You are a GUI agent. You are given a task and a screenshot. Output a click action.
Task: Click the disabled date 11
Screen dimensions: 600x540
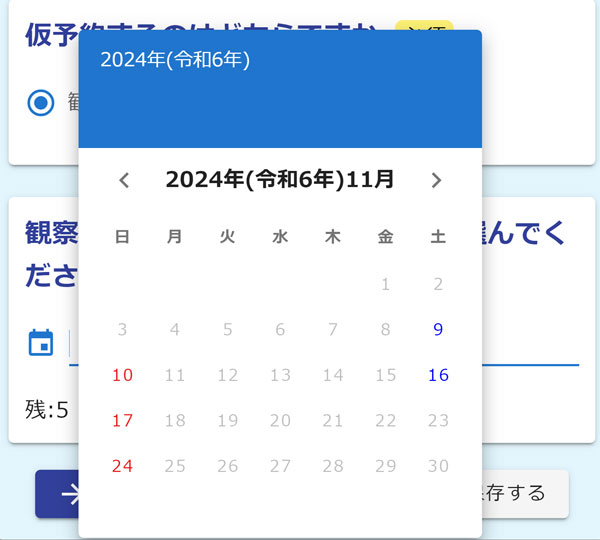coord(175,375)
